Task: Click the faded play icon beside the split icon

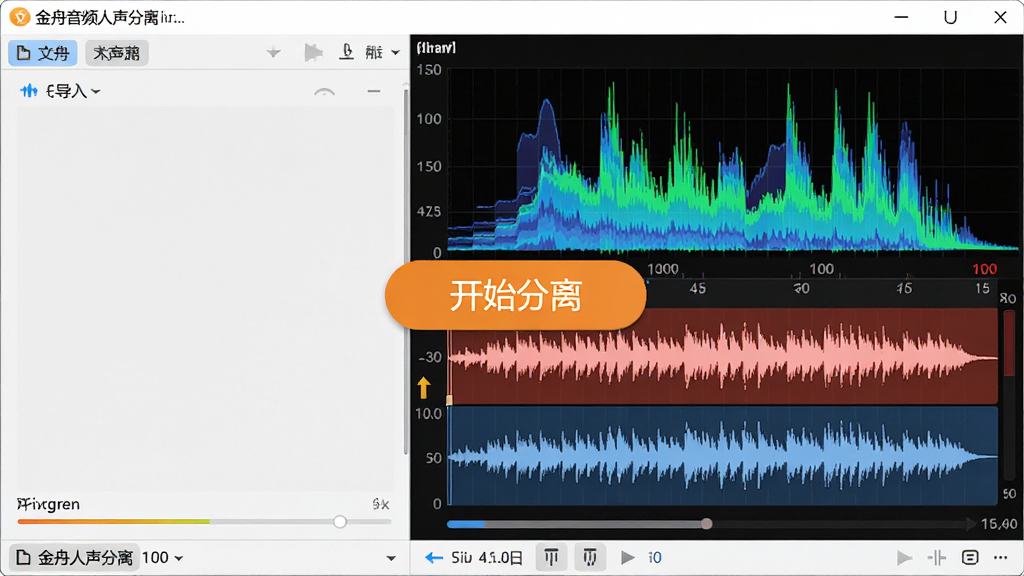Action: [x=904, y=558]
